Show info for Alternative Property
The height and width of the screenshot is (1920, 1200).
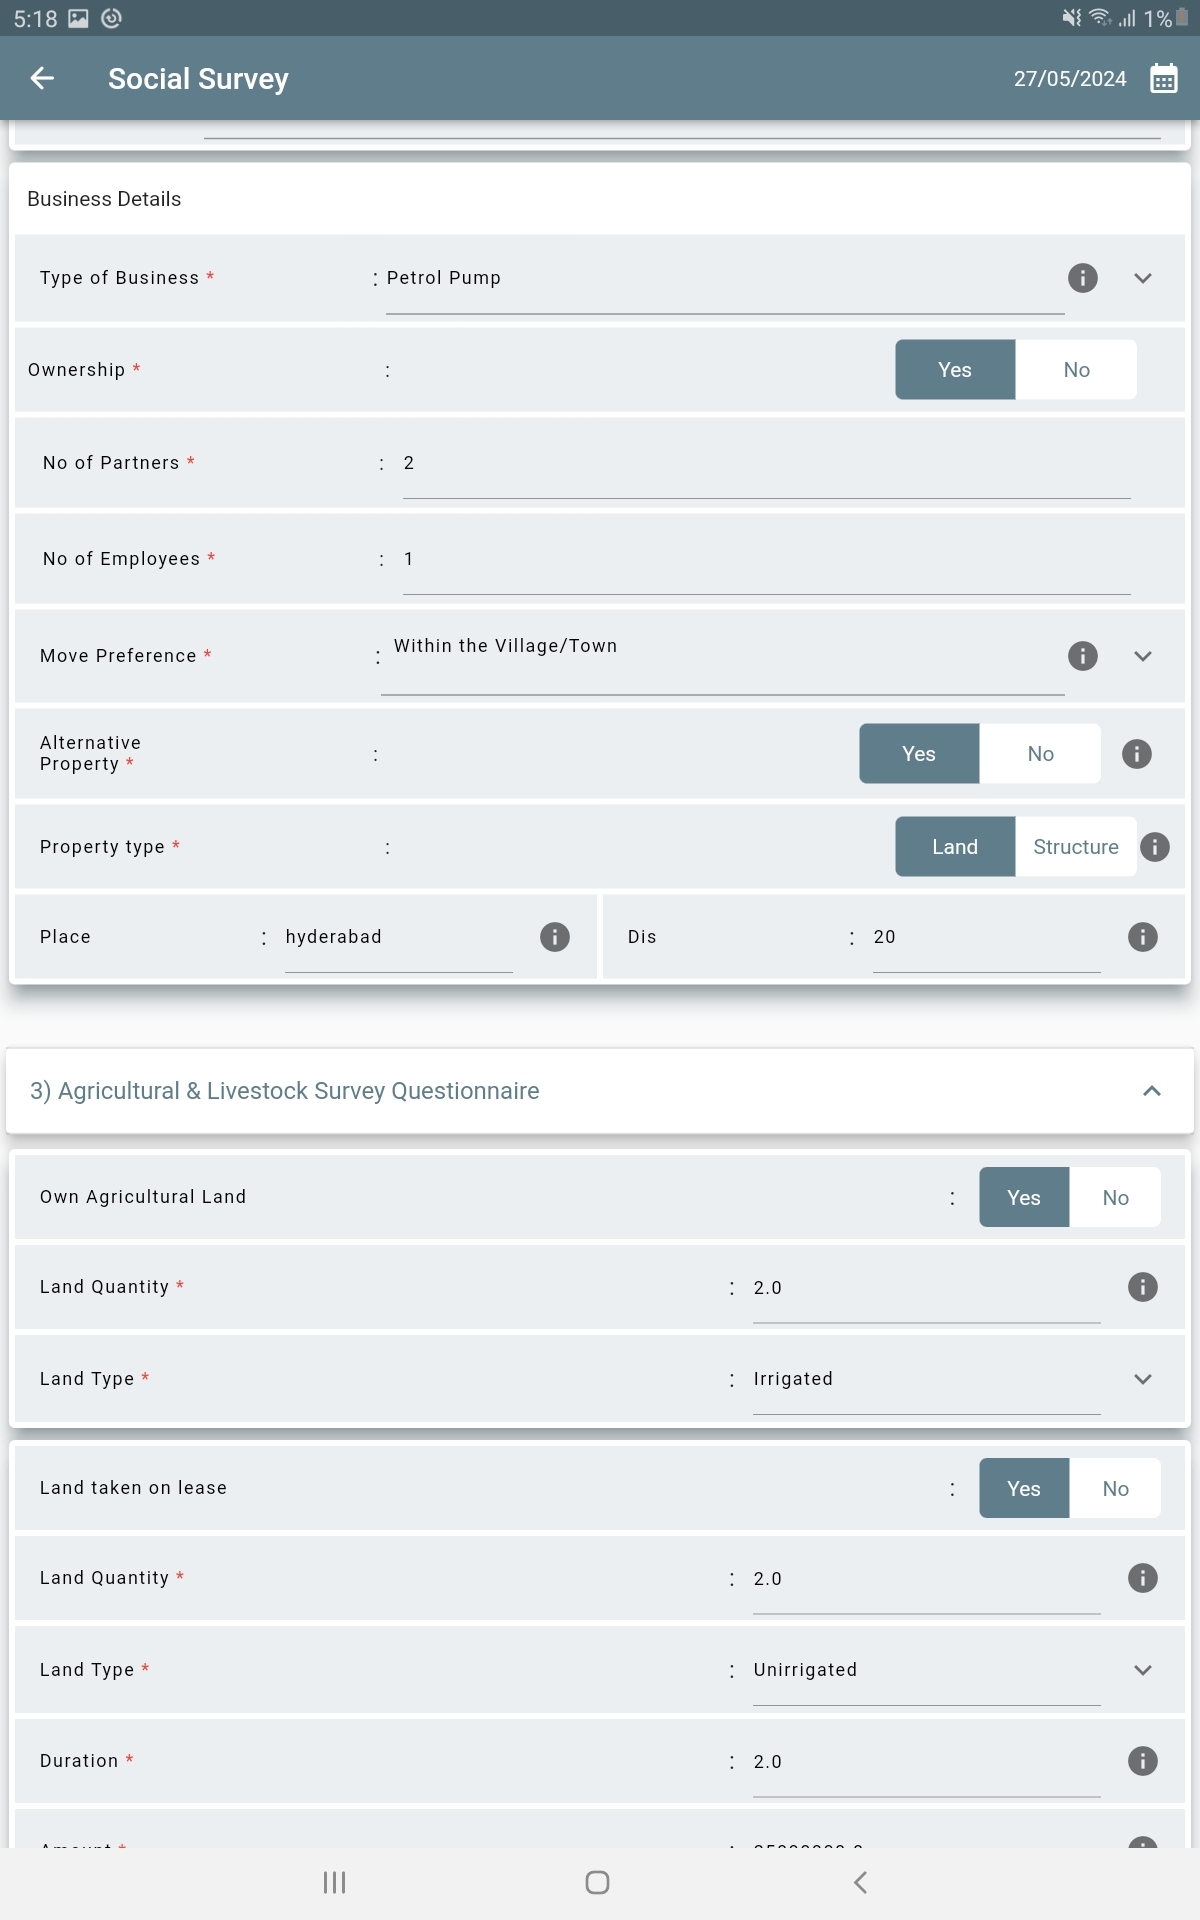1137,754
